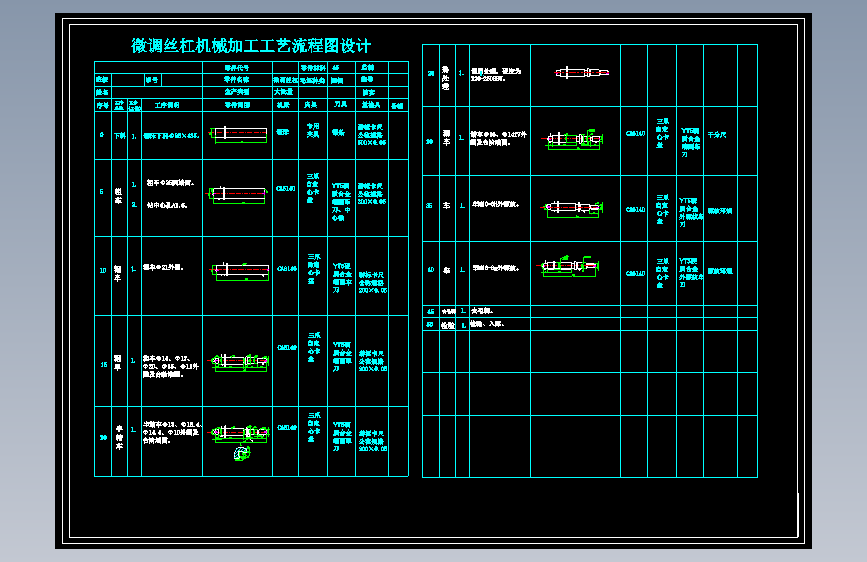Select the material value 45 in the header
867x562 pixels.
point(336,67)
